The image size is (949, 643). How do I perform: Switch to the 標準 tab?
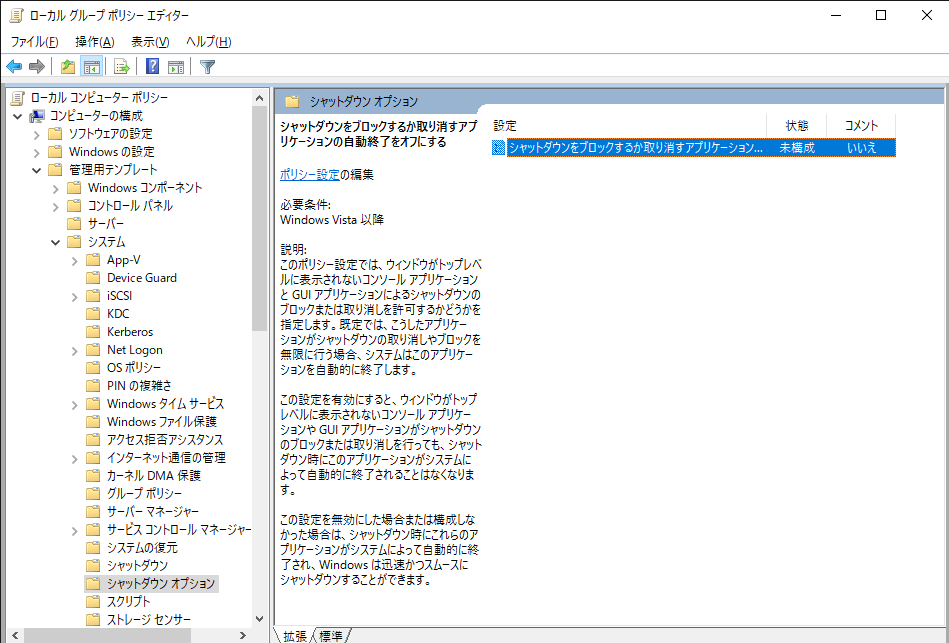pyautogui.click(x=331, y=635)
